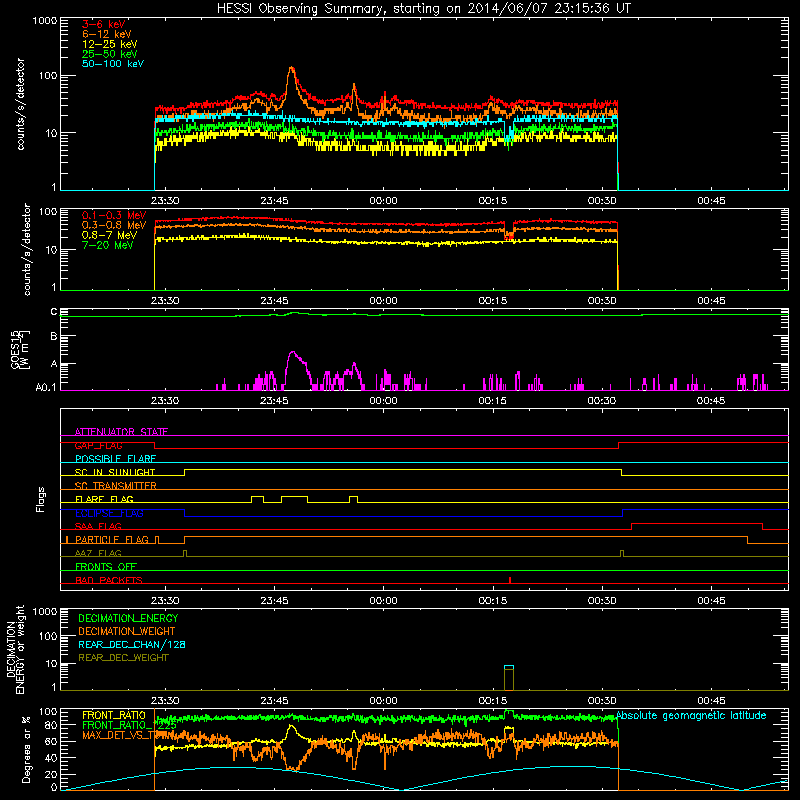Select the 12-25 keV legend label
The image size is (800, 800).
[x=110, y=44]
